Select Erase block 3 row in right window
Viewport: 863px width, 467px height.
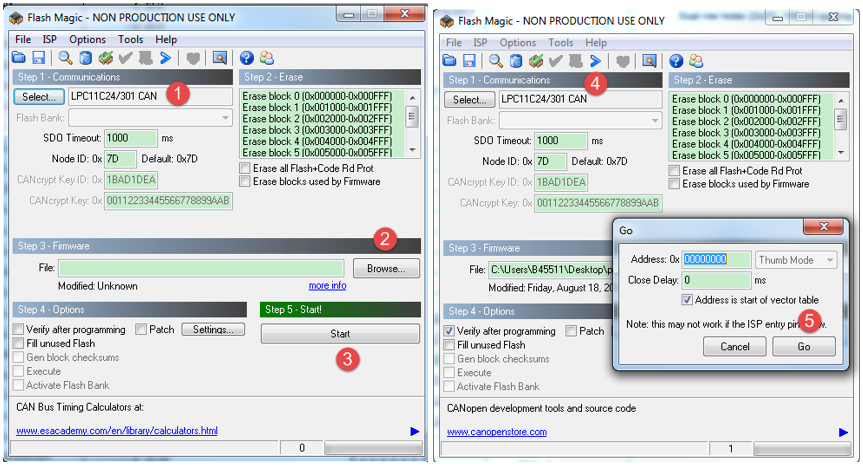(746, 133)
